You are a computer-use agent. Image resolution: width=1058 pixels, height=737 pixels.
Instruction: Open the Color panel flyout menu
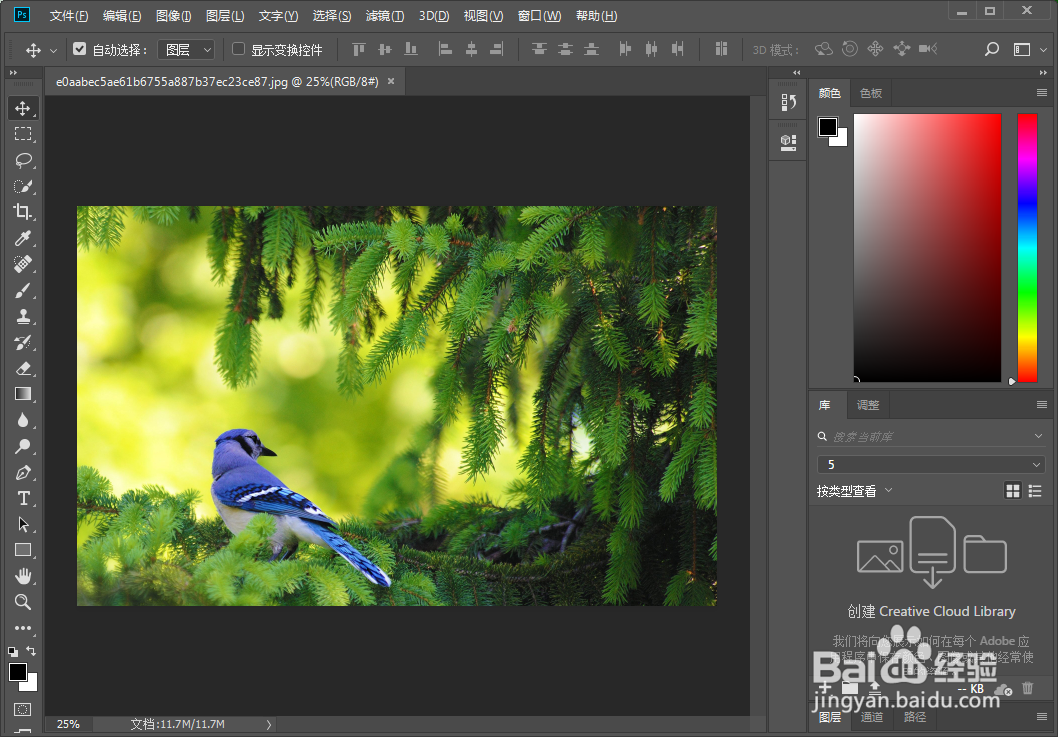[1042, 93]
